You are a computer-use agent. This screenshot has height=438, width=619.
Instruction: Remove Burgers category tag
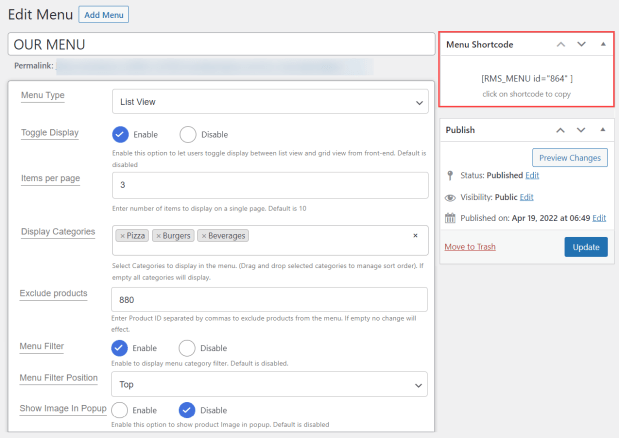tap(158, 236)
